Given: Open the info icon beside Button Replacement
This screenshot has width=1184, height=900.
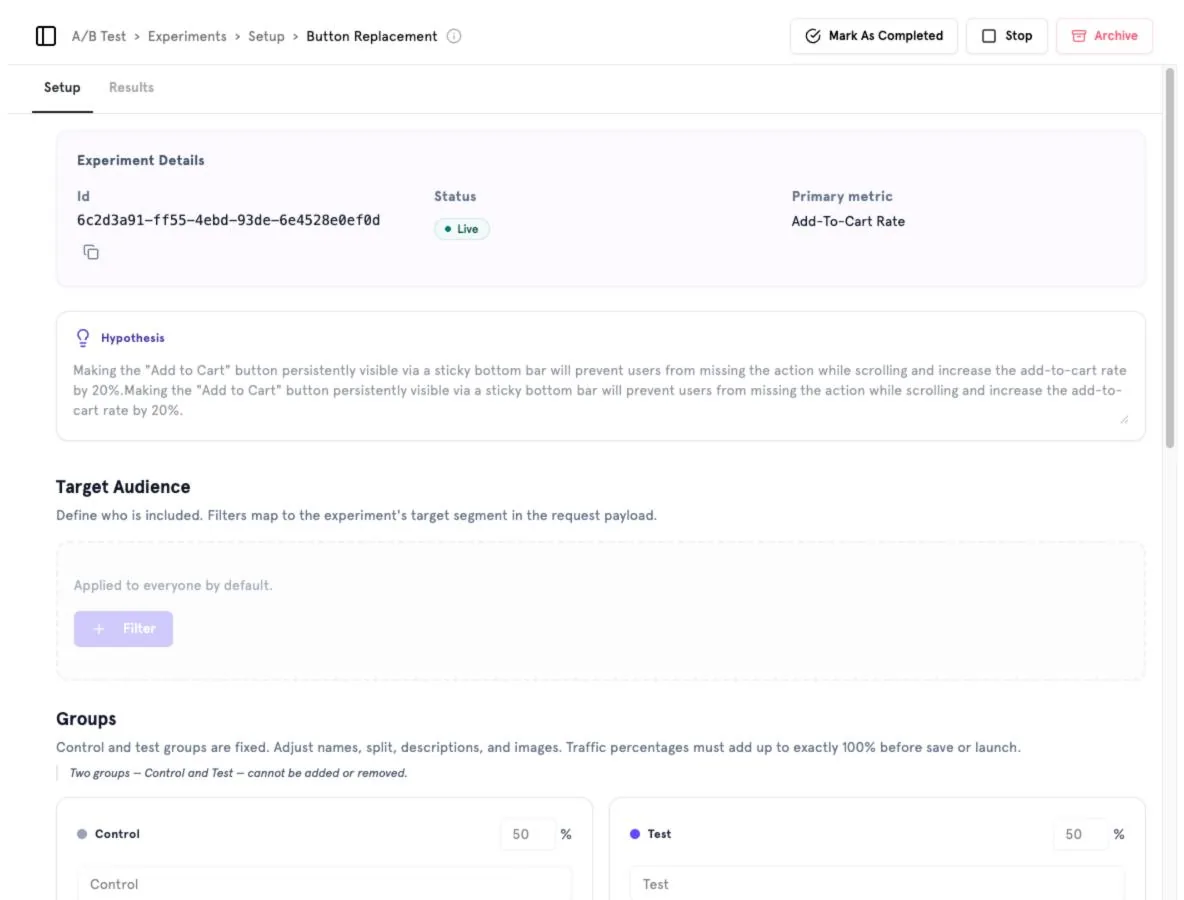Looking at the screenshot, I should [x=454, y=36].
